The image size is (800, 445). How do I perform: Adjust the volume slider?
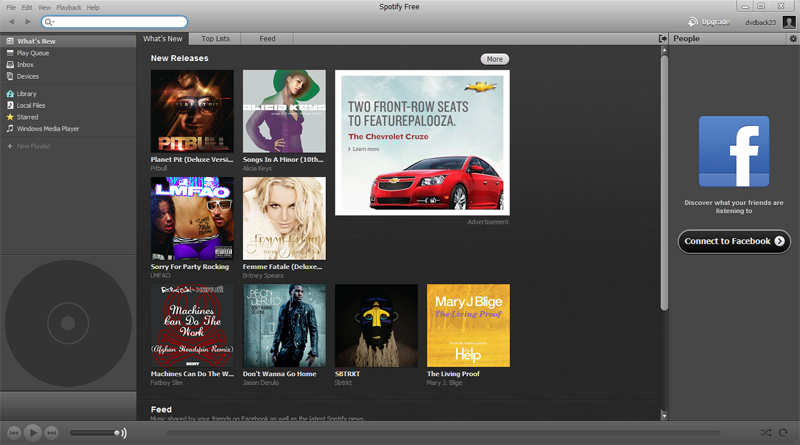tap(95, 433)
